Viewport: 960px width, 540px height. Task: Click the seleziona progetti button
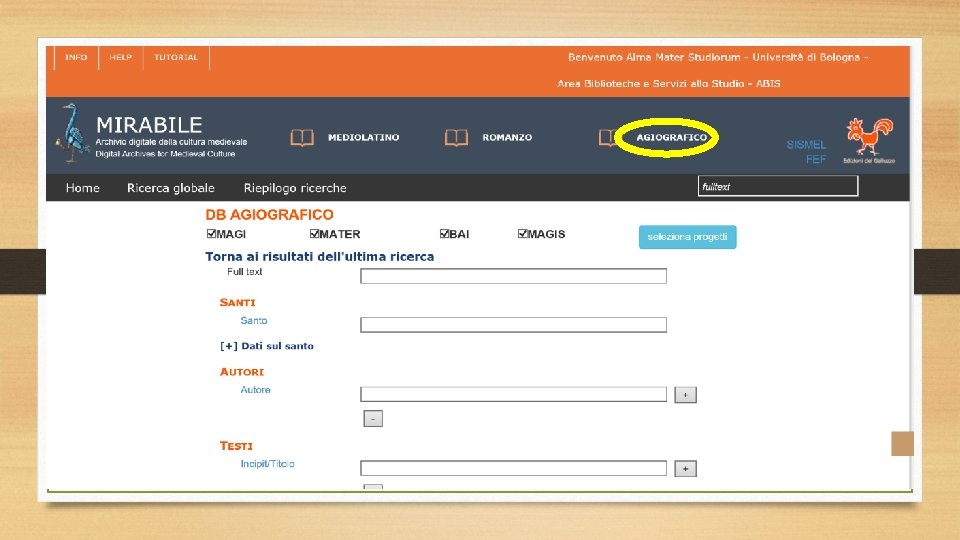coord(688,237)
